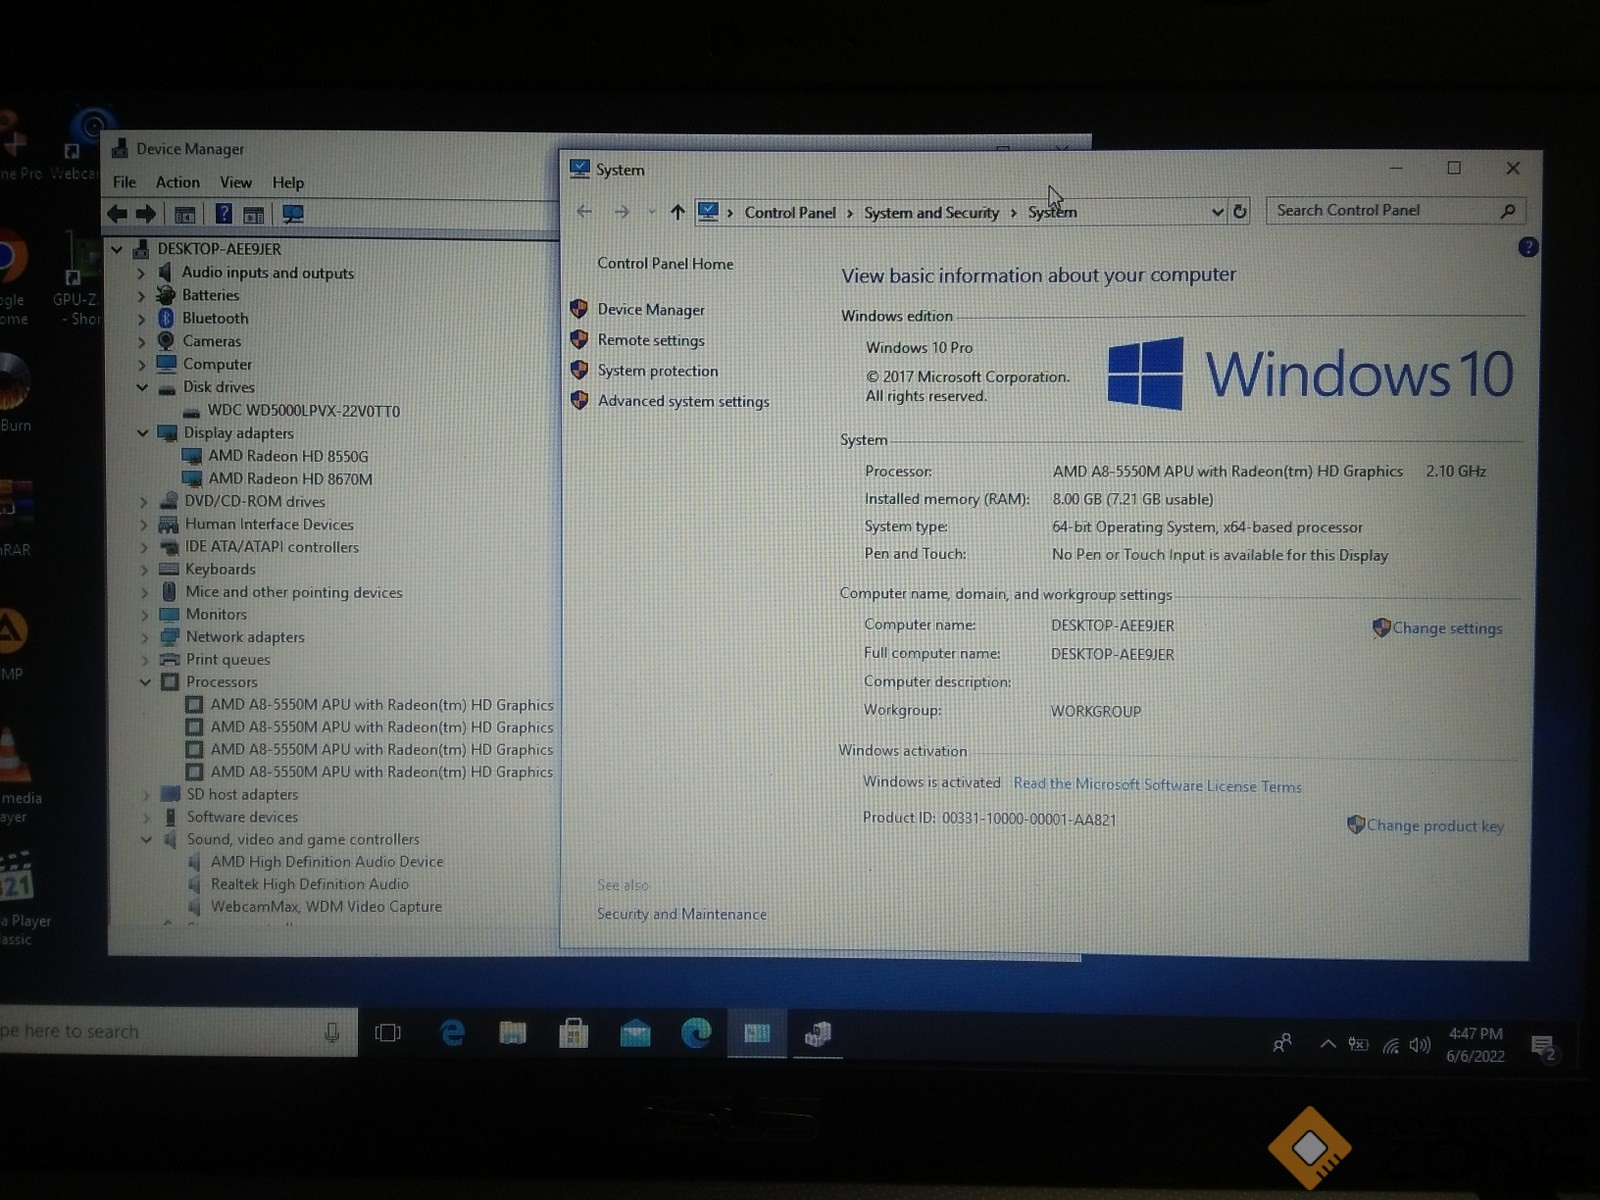Open legacy Edge from the taskbar
This screenshot has width=1600, height=1200.
click(x=453, y=1033)
